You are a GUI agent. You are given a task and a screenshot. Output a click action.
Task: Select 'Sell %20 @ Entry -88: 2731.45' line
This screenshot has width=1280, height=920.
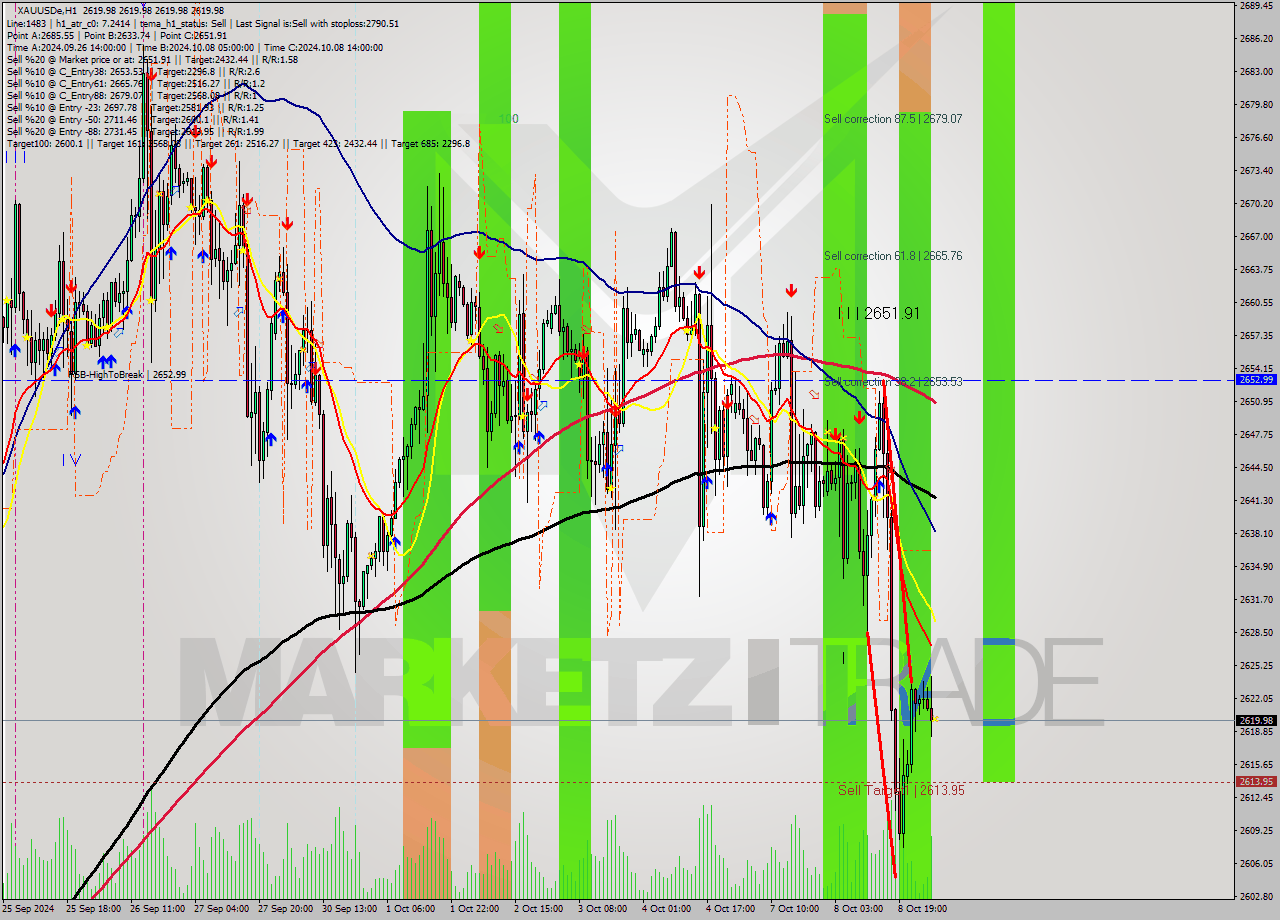(x=135, y=131)
